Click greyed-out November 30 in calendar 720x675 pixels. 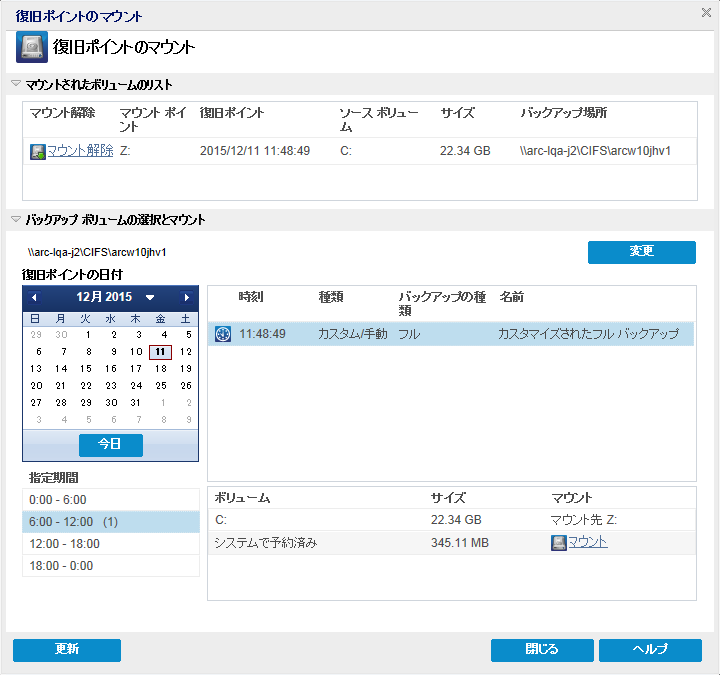pos(62,335)
